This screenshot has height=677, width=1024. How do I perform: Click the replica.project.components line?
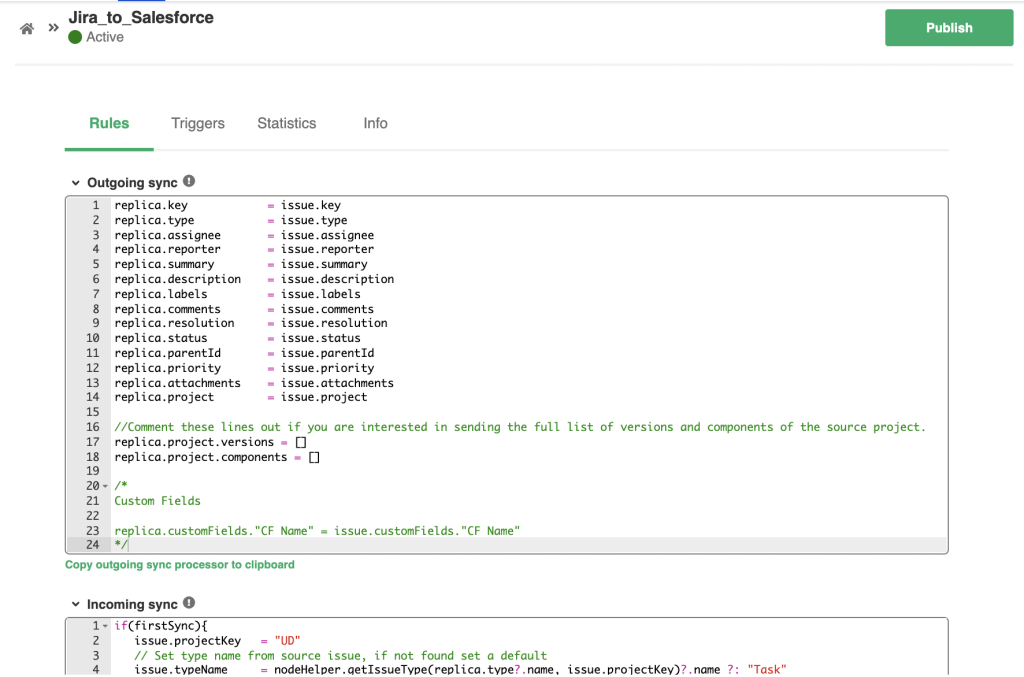[217, 457]
